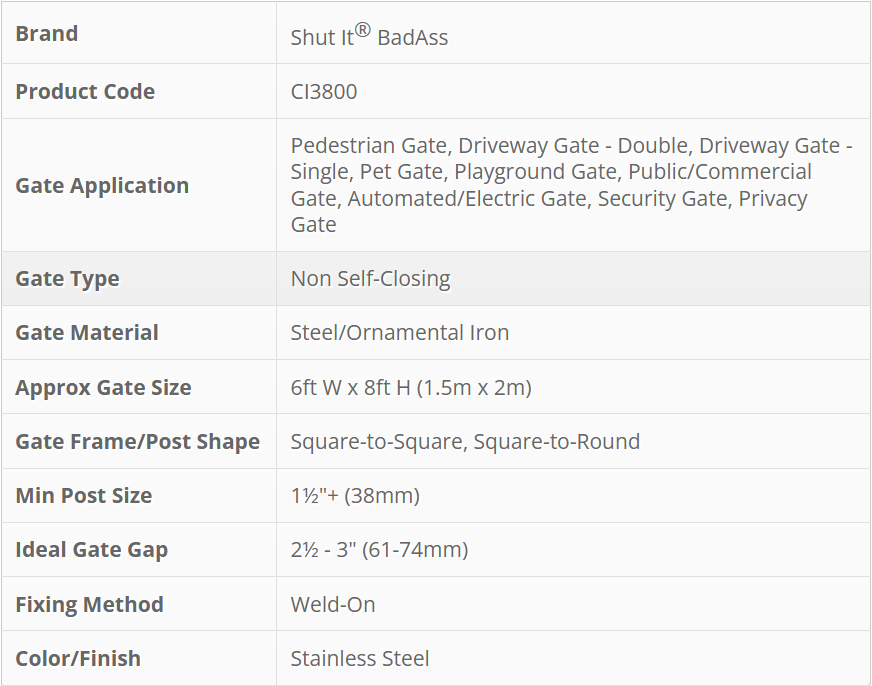Viewport: 872px width, 686px height.
Task: Click the Approx Gate Size label
Action: pyautogui.click(x=103, y=388)
